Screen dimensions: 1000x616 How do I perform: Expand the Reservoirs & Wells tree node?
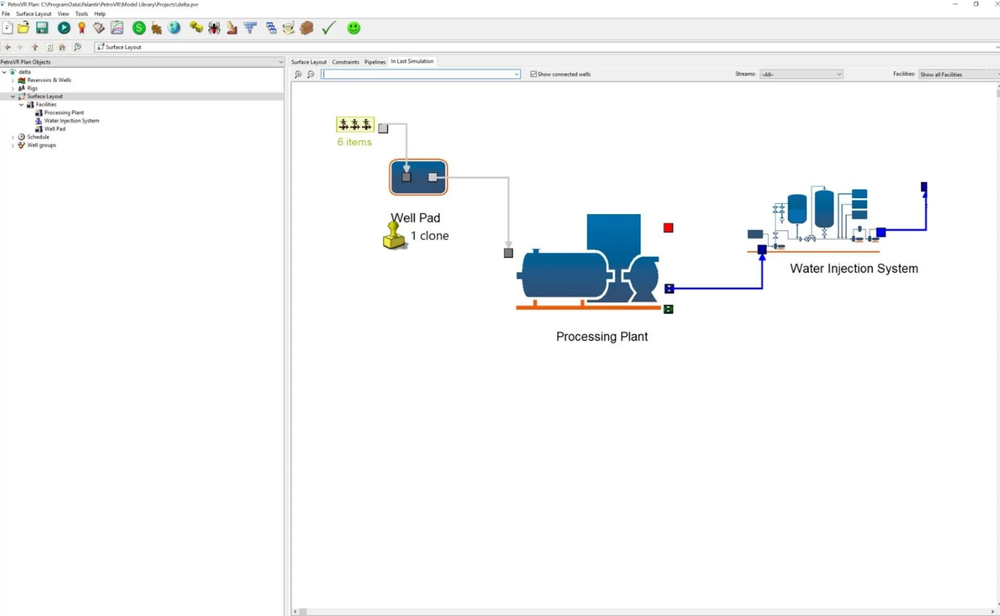click(13, 80)
